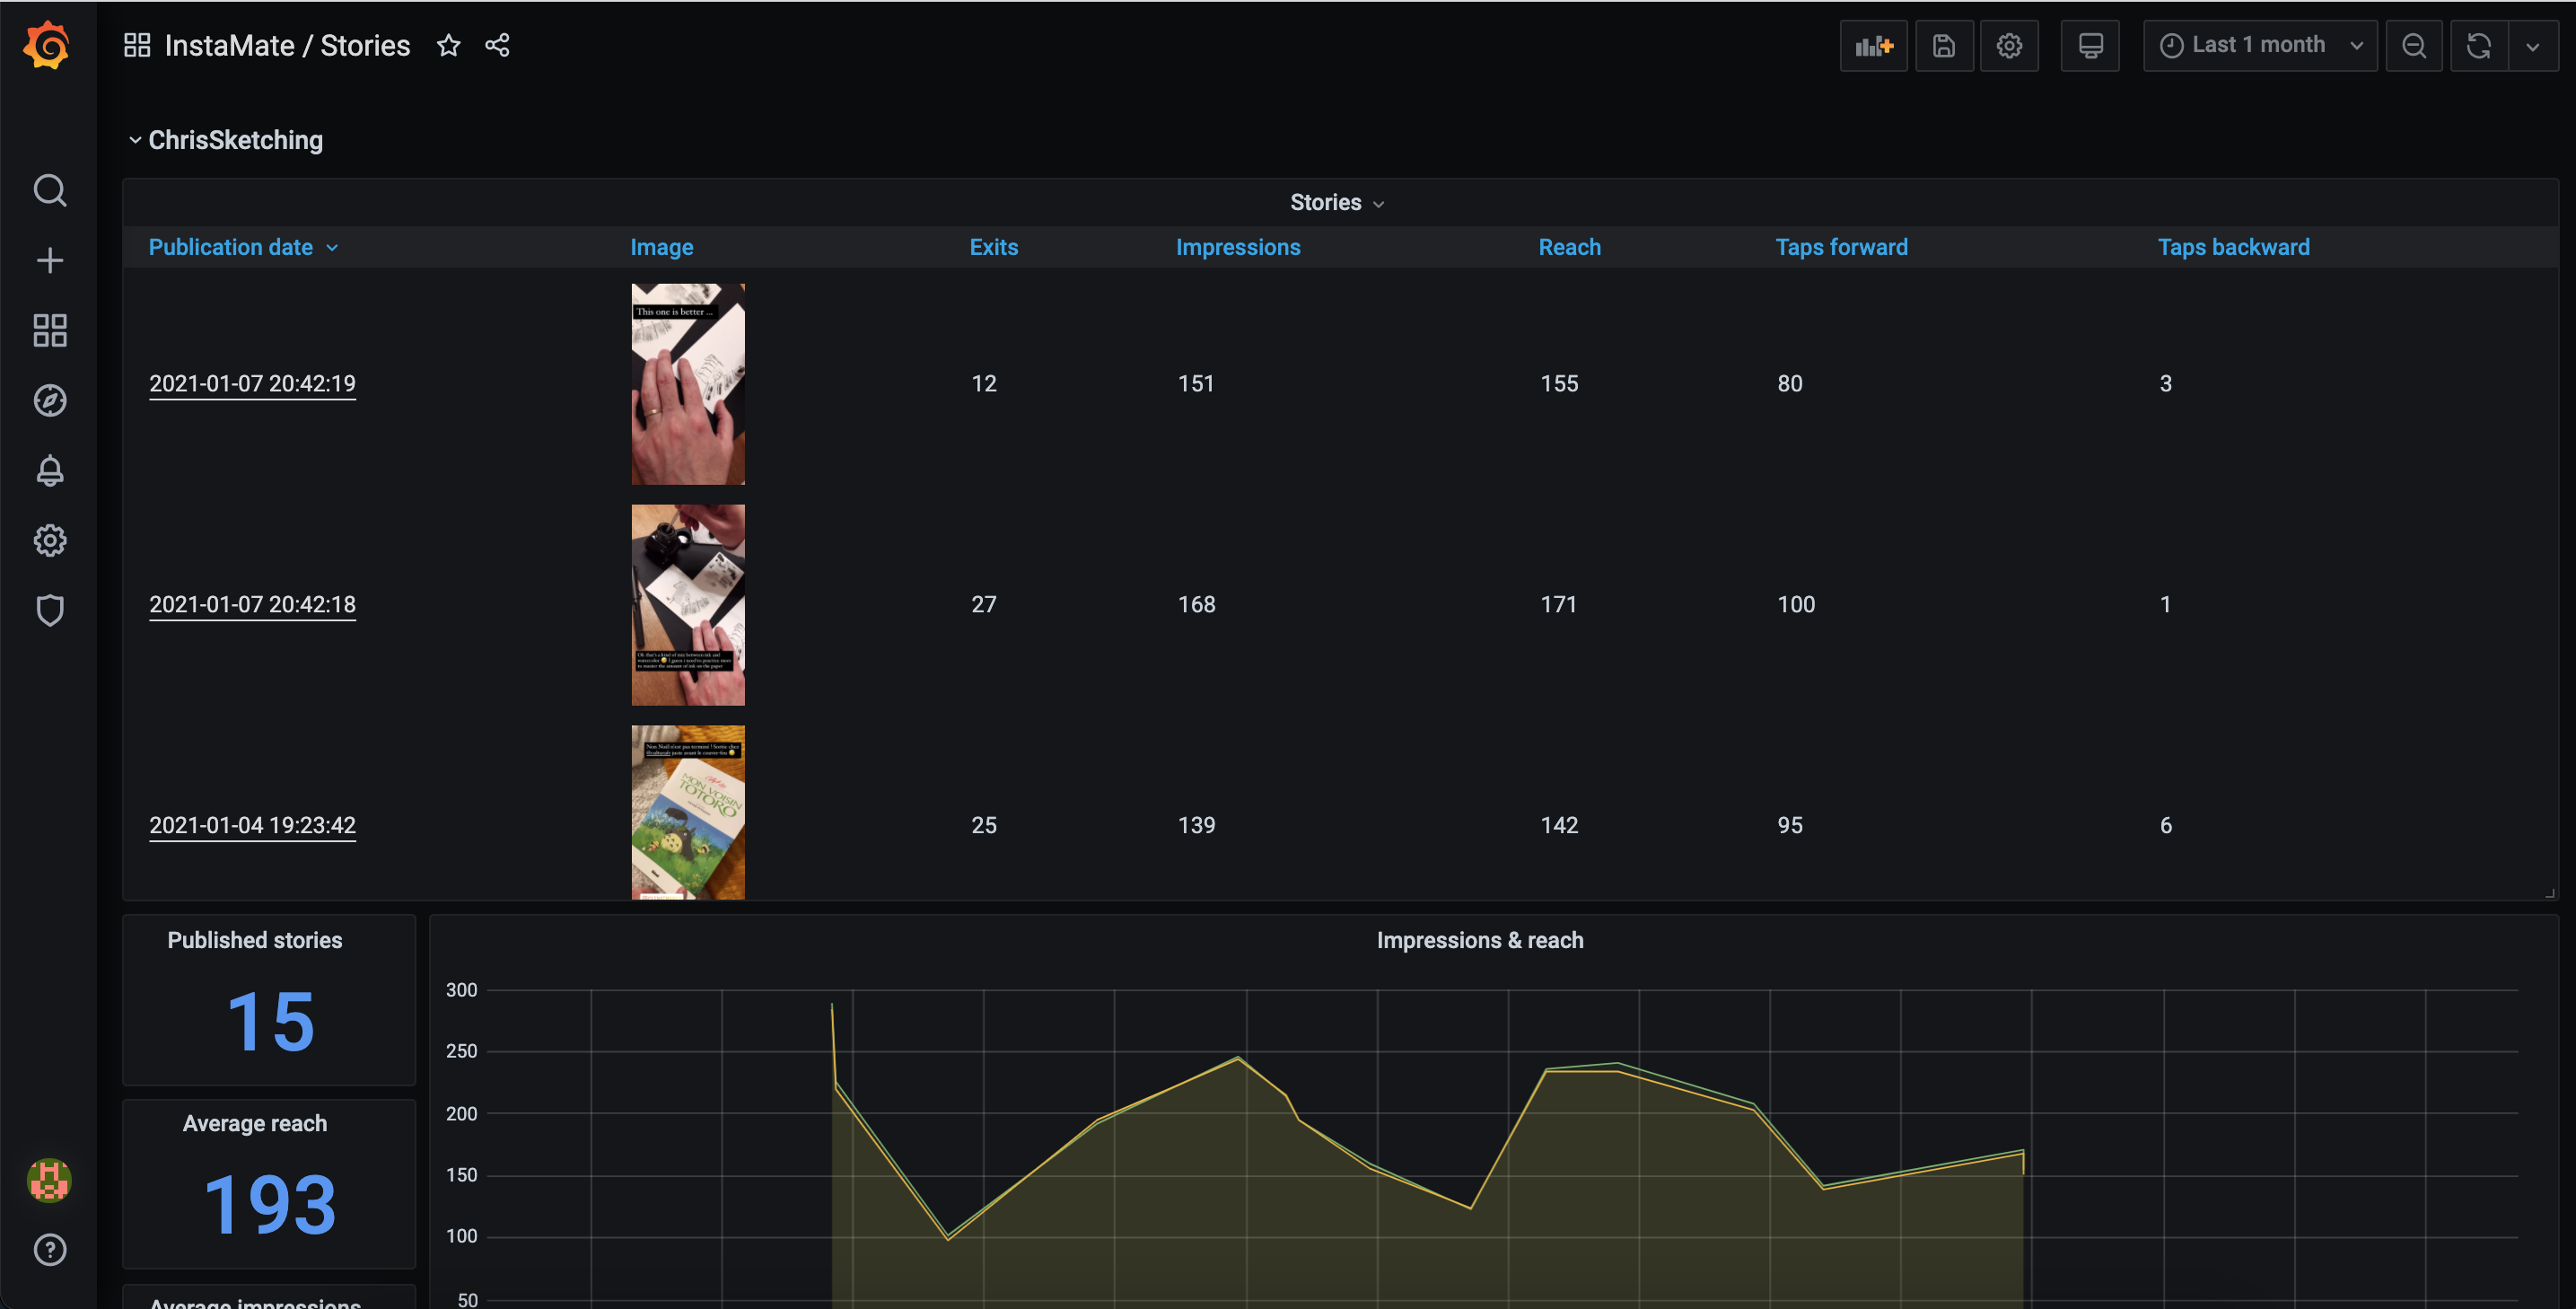The image size is (2576, 1309).
Task: Click Taps forward value 100
Action: [x=1796, y=605]
